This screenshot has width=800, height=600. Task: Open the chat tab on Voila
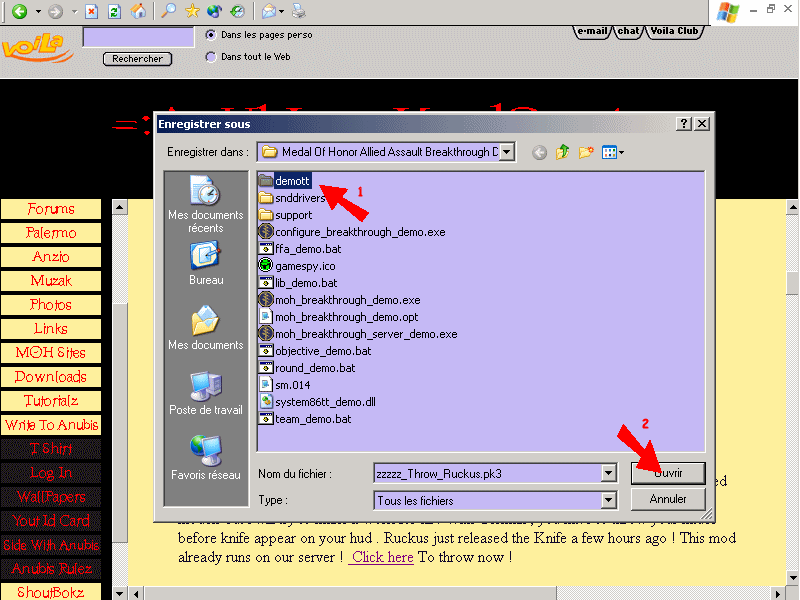[x=629, y=31]
